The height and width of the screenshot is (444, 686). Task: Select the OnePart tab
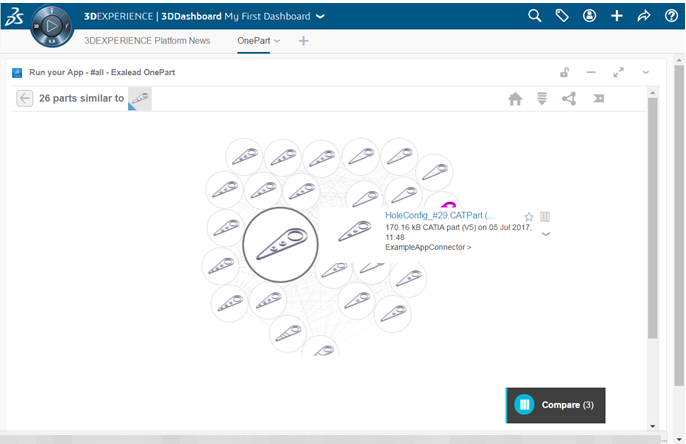point(254,41)
